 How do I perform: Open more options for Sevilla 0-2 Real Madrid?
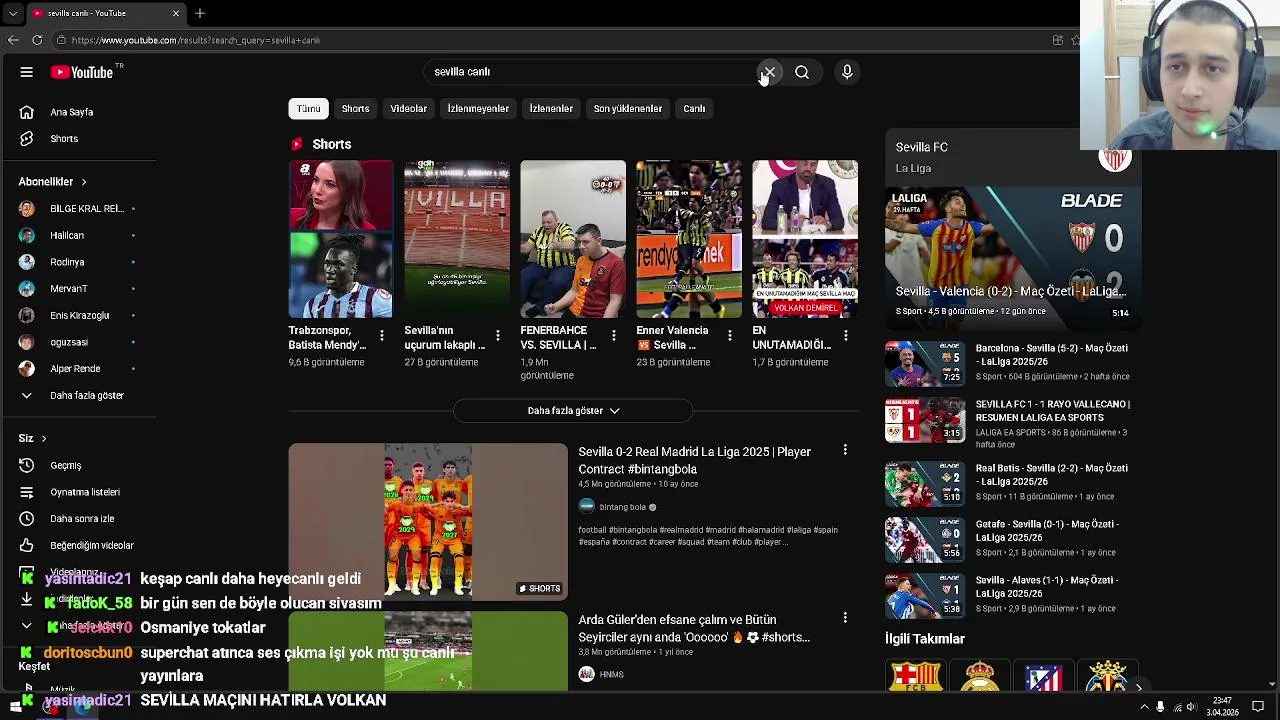(x=845, y=451)
